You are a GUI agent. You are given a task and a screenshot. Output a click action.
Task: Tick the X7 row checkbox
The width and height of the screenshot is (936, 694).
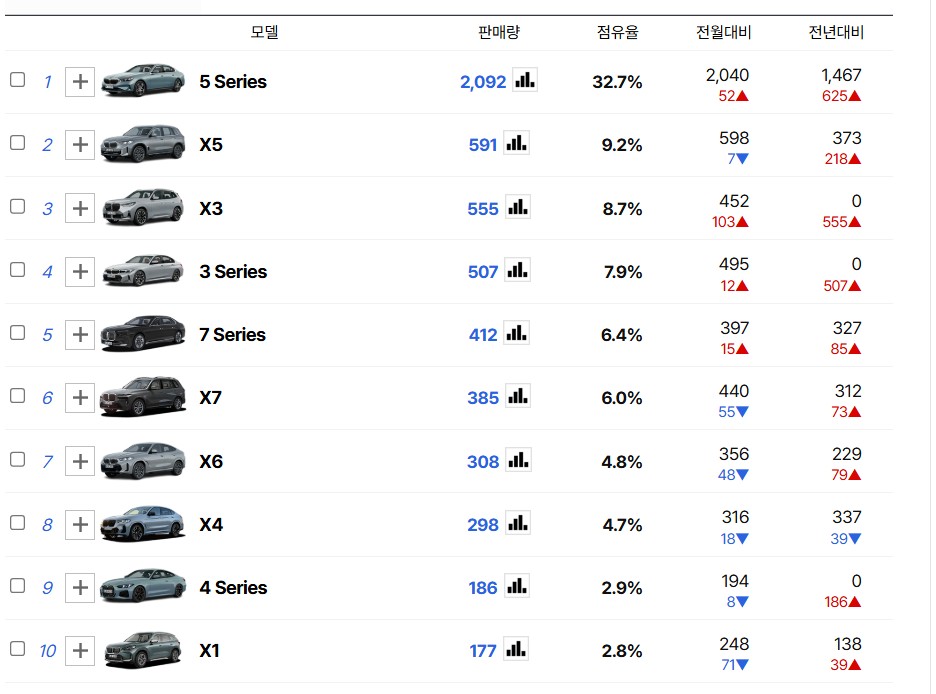point(17,396)
